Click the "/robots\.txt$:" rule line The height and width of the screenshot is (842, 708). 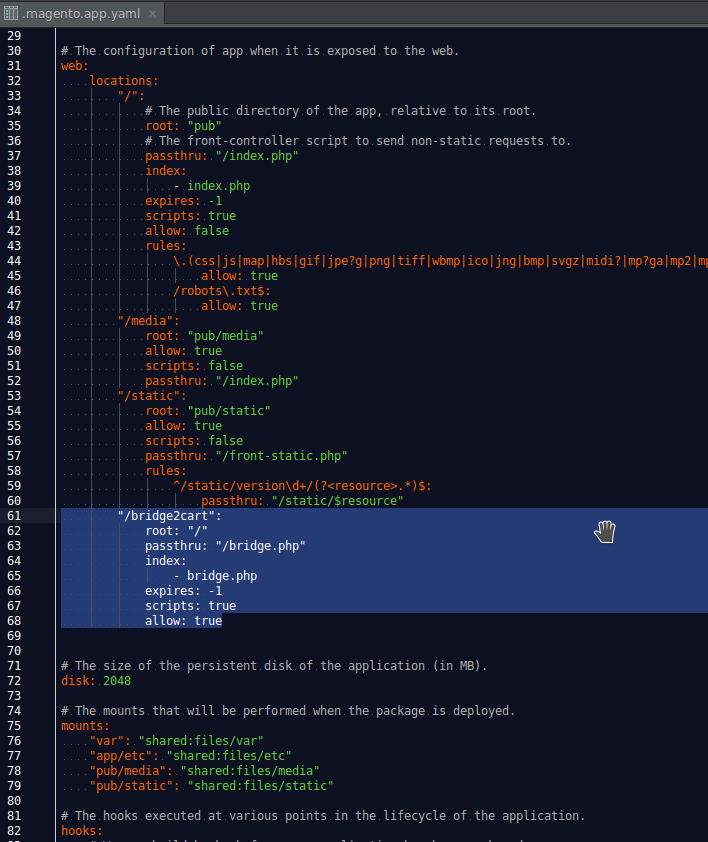tap(222, 291)
